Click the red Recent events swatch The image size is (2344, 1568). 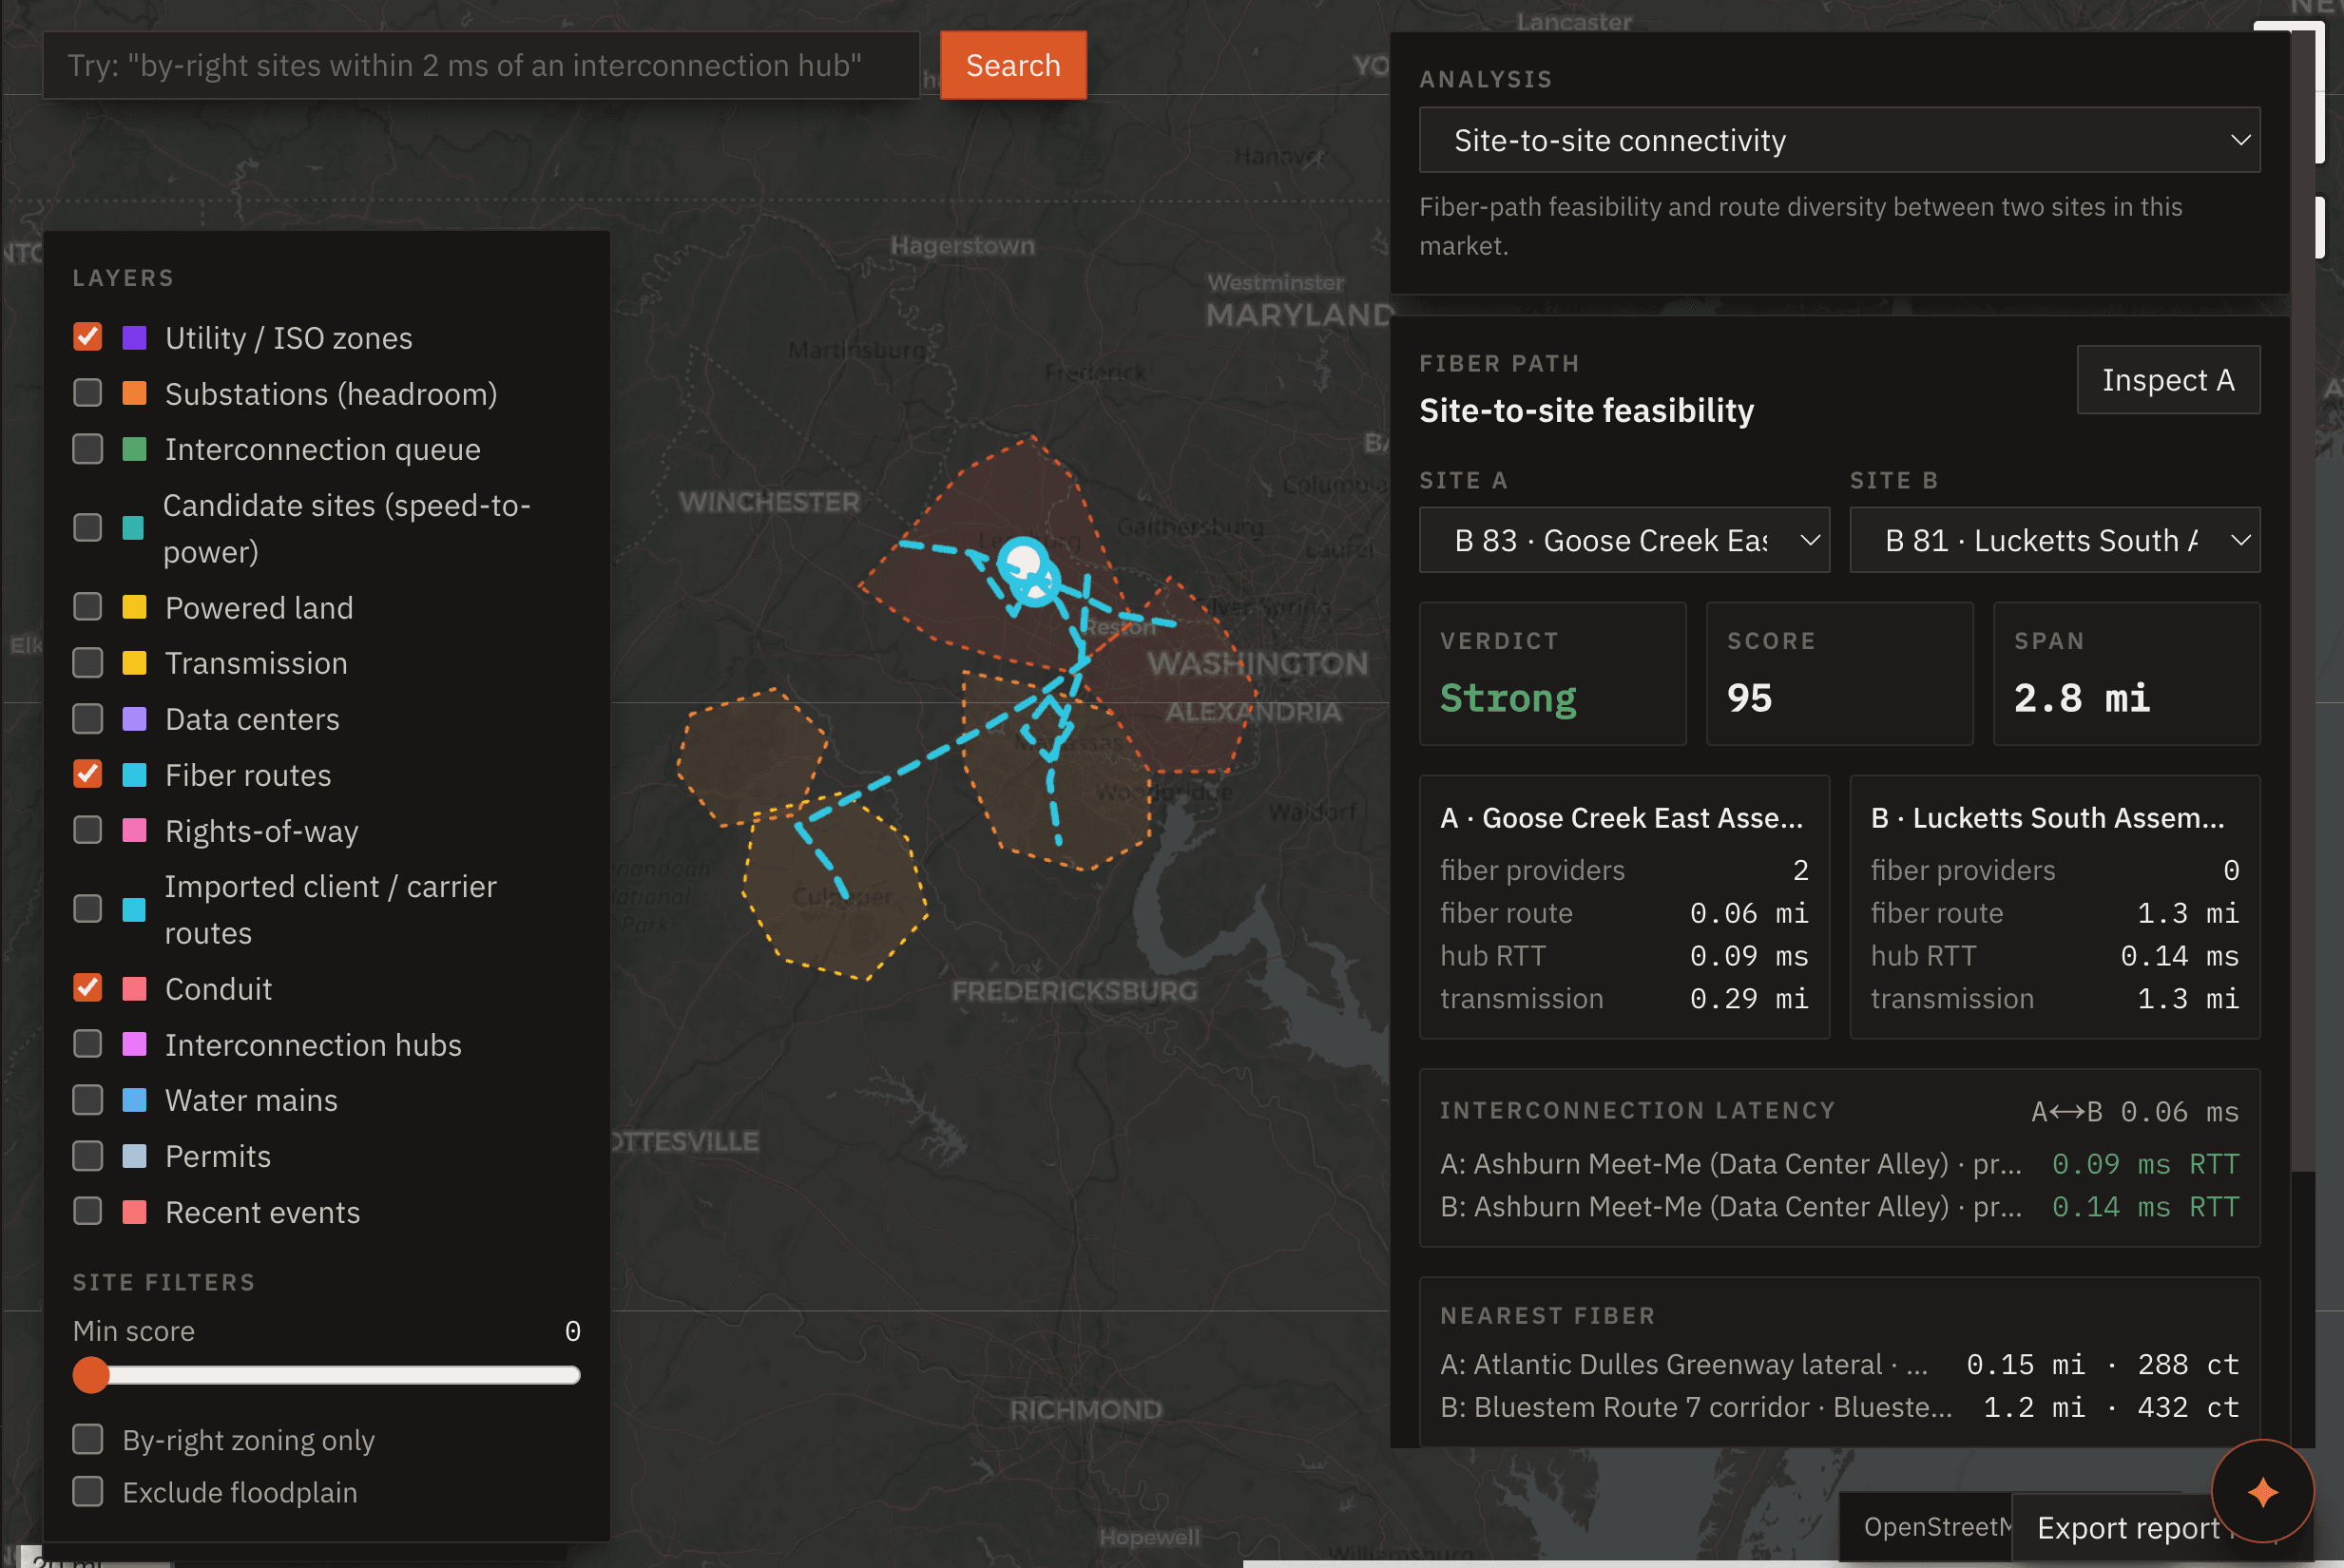point(134,1212)
